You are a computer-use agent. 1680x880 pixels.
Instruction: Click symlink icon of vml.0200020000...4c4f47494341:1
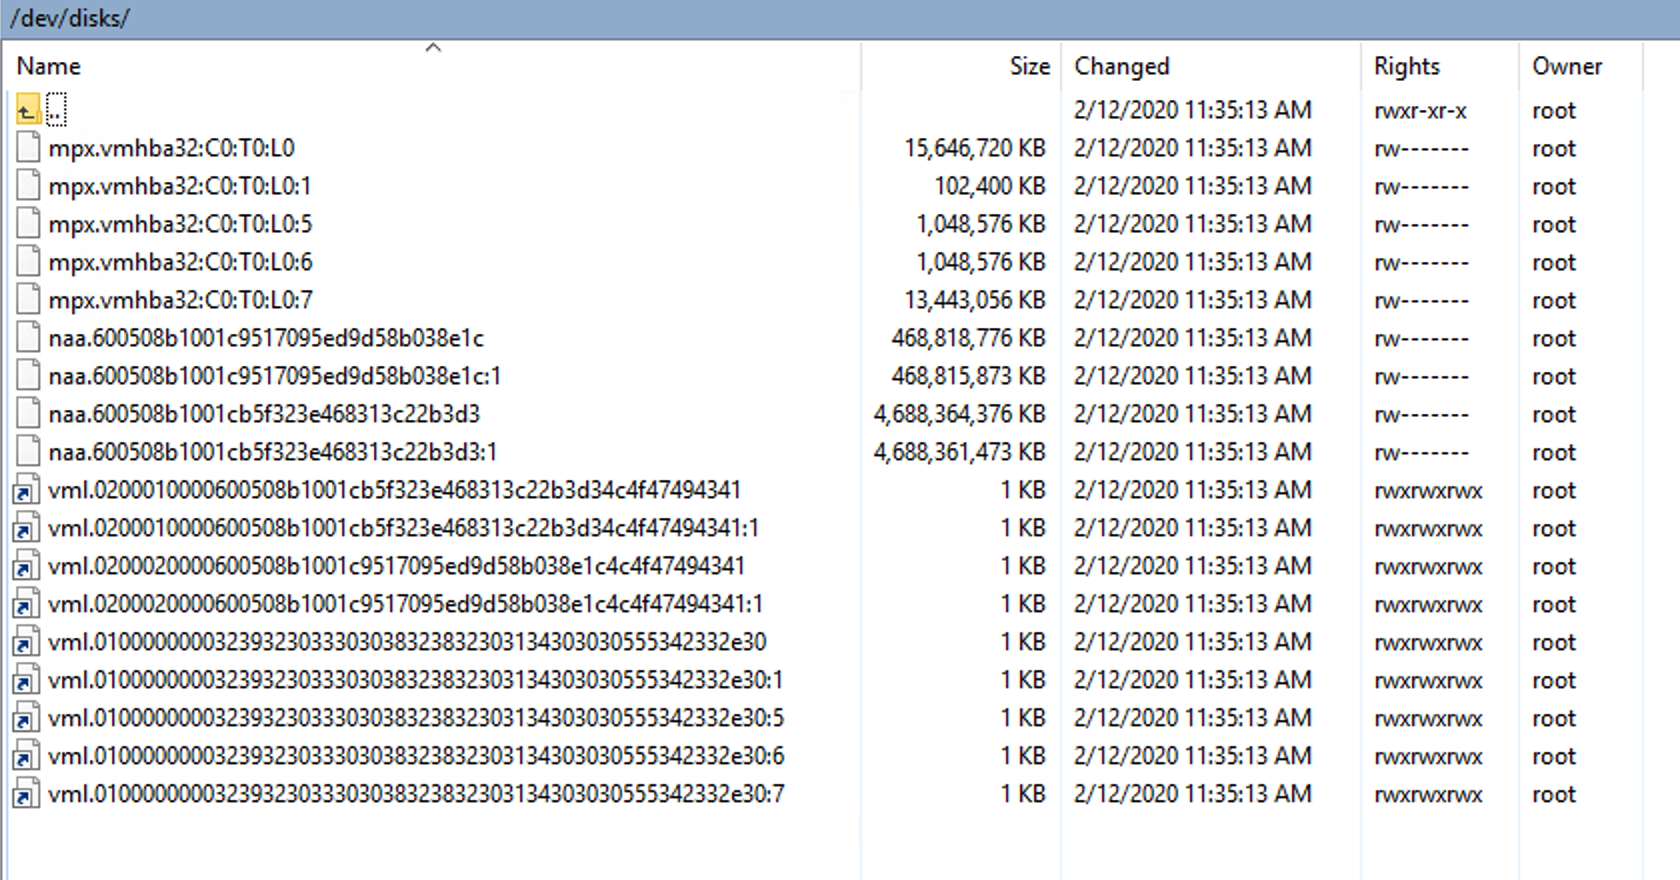click(x=26, y=604)
